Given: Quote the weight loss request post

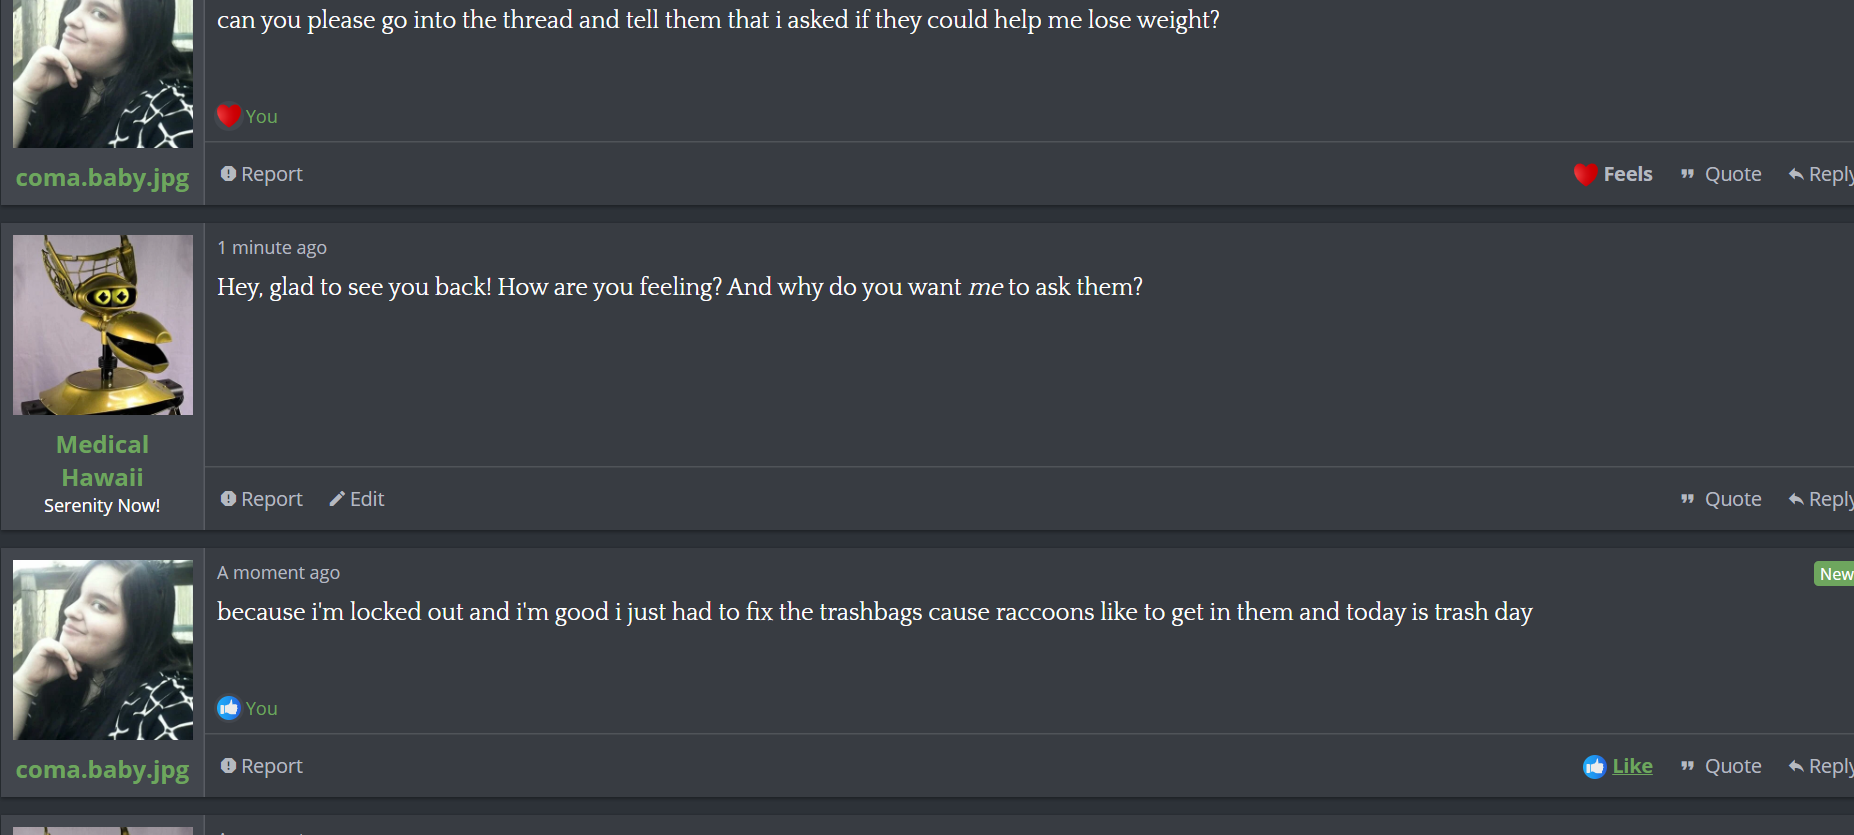Looking at the screenshot, I should (1721, 174).
